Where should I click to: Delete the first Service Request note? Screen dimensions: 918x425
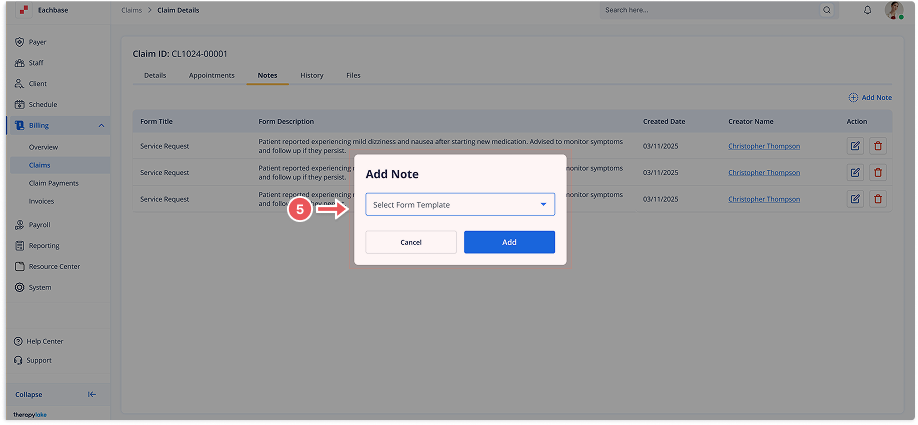click(878, 146)
